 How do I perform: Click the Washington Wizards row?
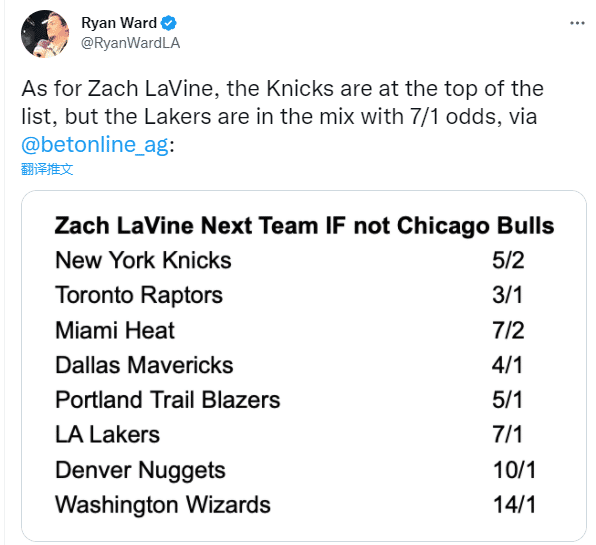click(x=296, y=505)
